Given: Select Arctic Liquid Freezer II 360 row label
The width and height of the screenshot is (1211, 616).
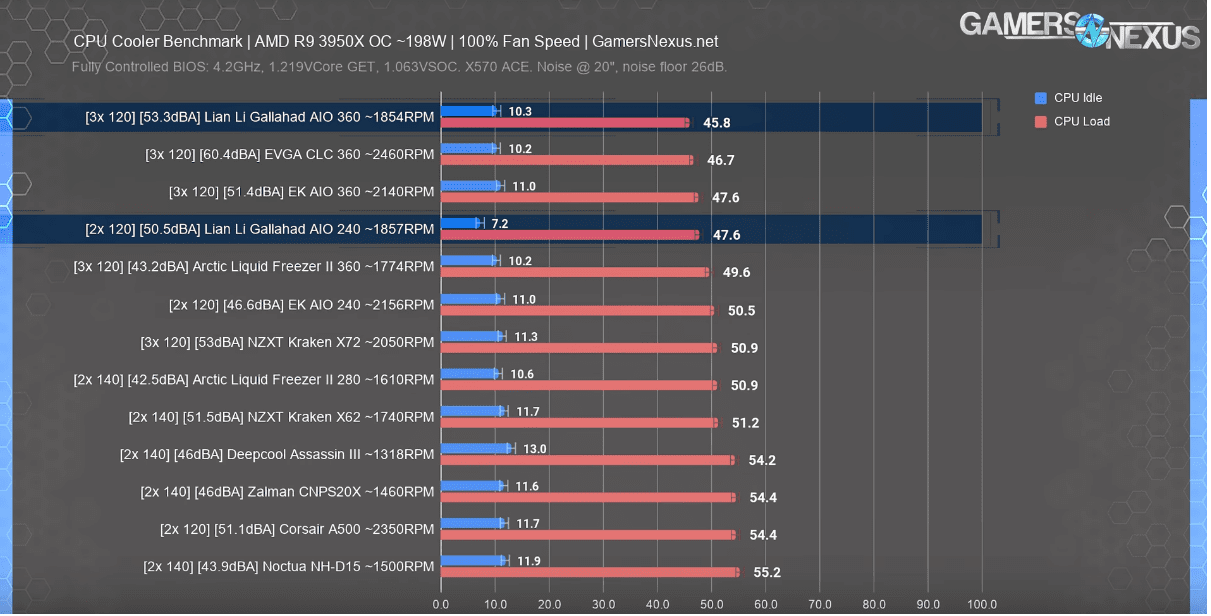Looking at the screenshot, I should point(254,267).
